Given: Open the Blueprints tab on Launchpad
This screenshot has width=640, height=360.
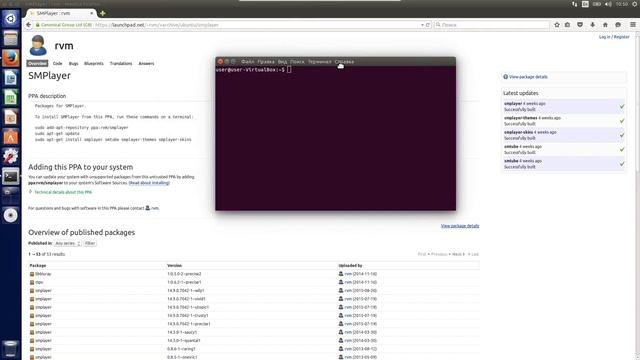Looking at the screenshot, I should [x=93, y=63].
